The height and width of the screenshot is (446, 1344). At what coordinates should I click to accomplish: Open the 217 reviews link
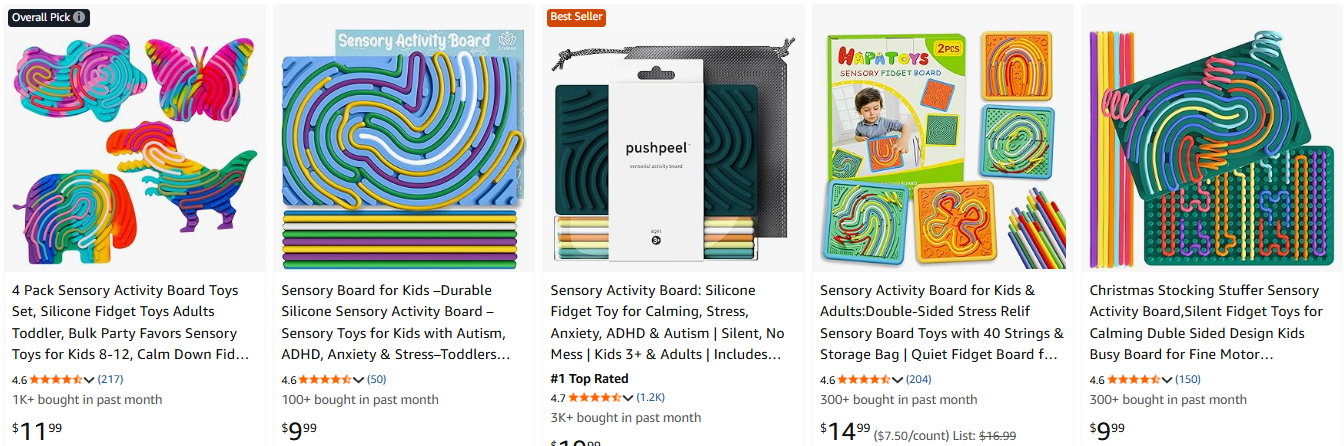click(110, 380)
